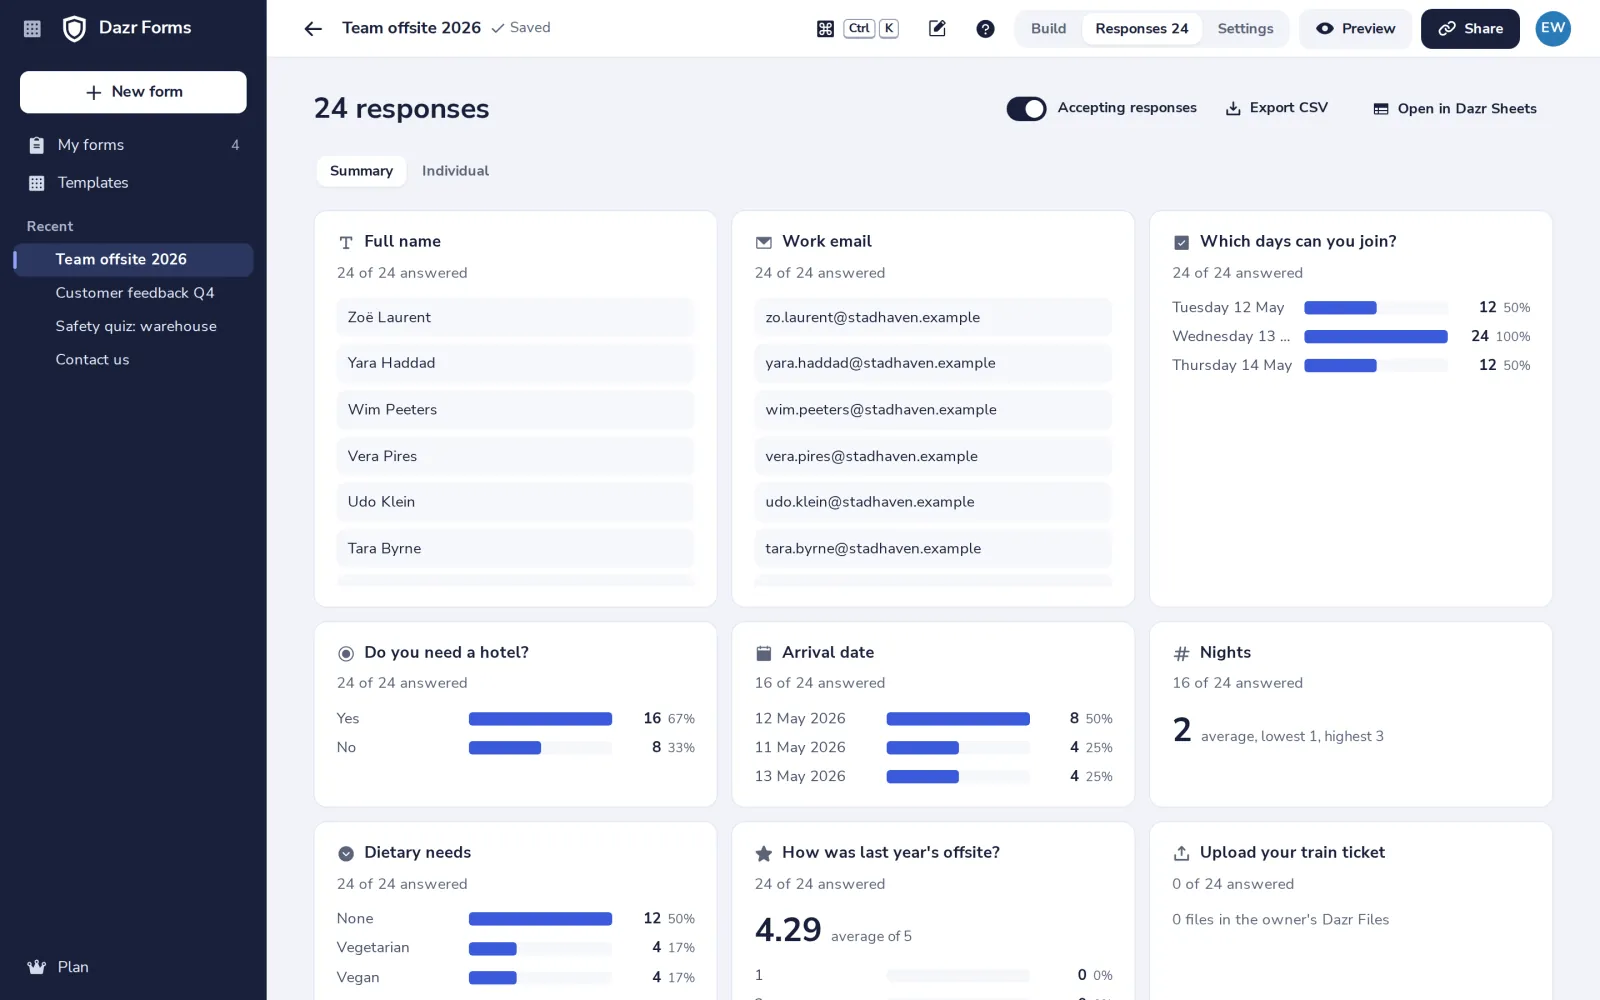
Task: Open the Settings tab
Action: (x=1245, y=29)
